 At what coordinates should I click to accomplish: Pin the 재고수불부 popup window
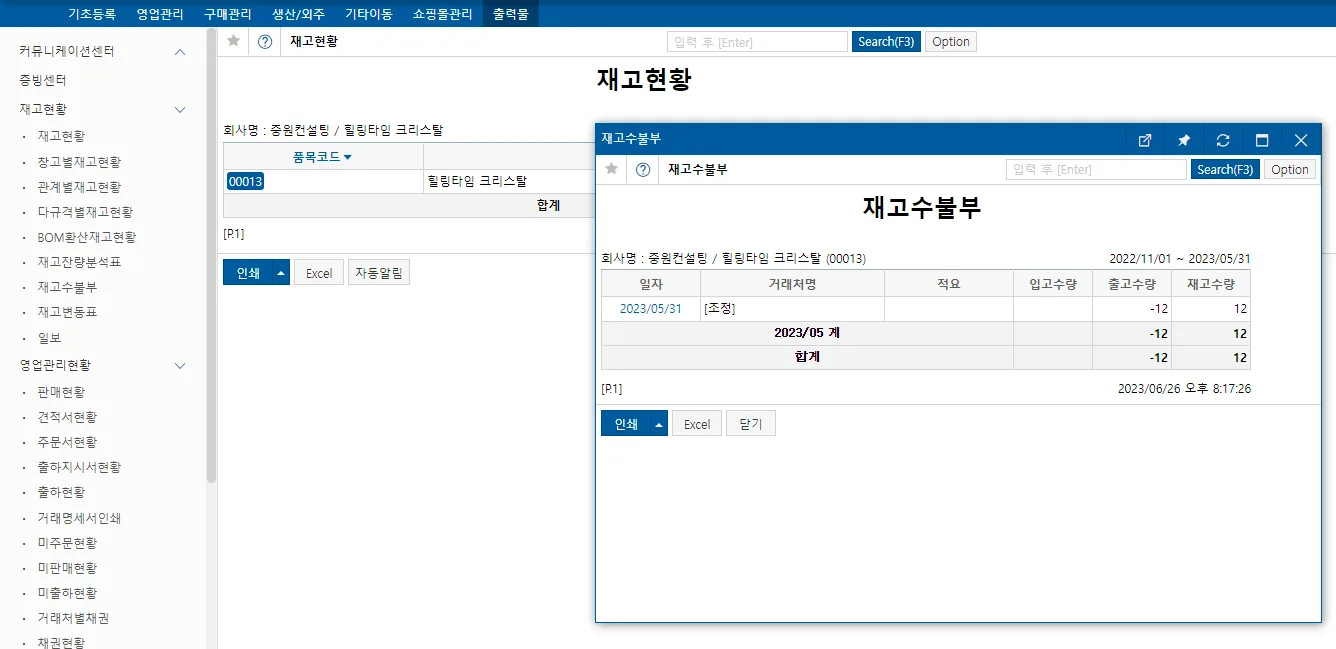[x=1184, y=141]
